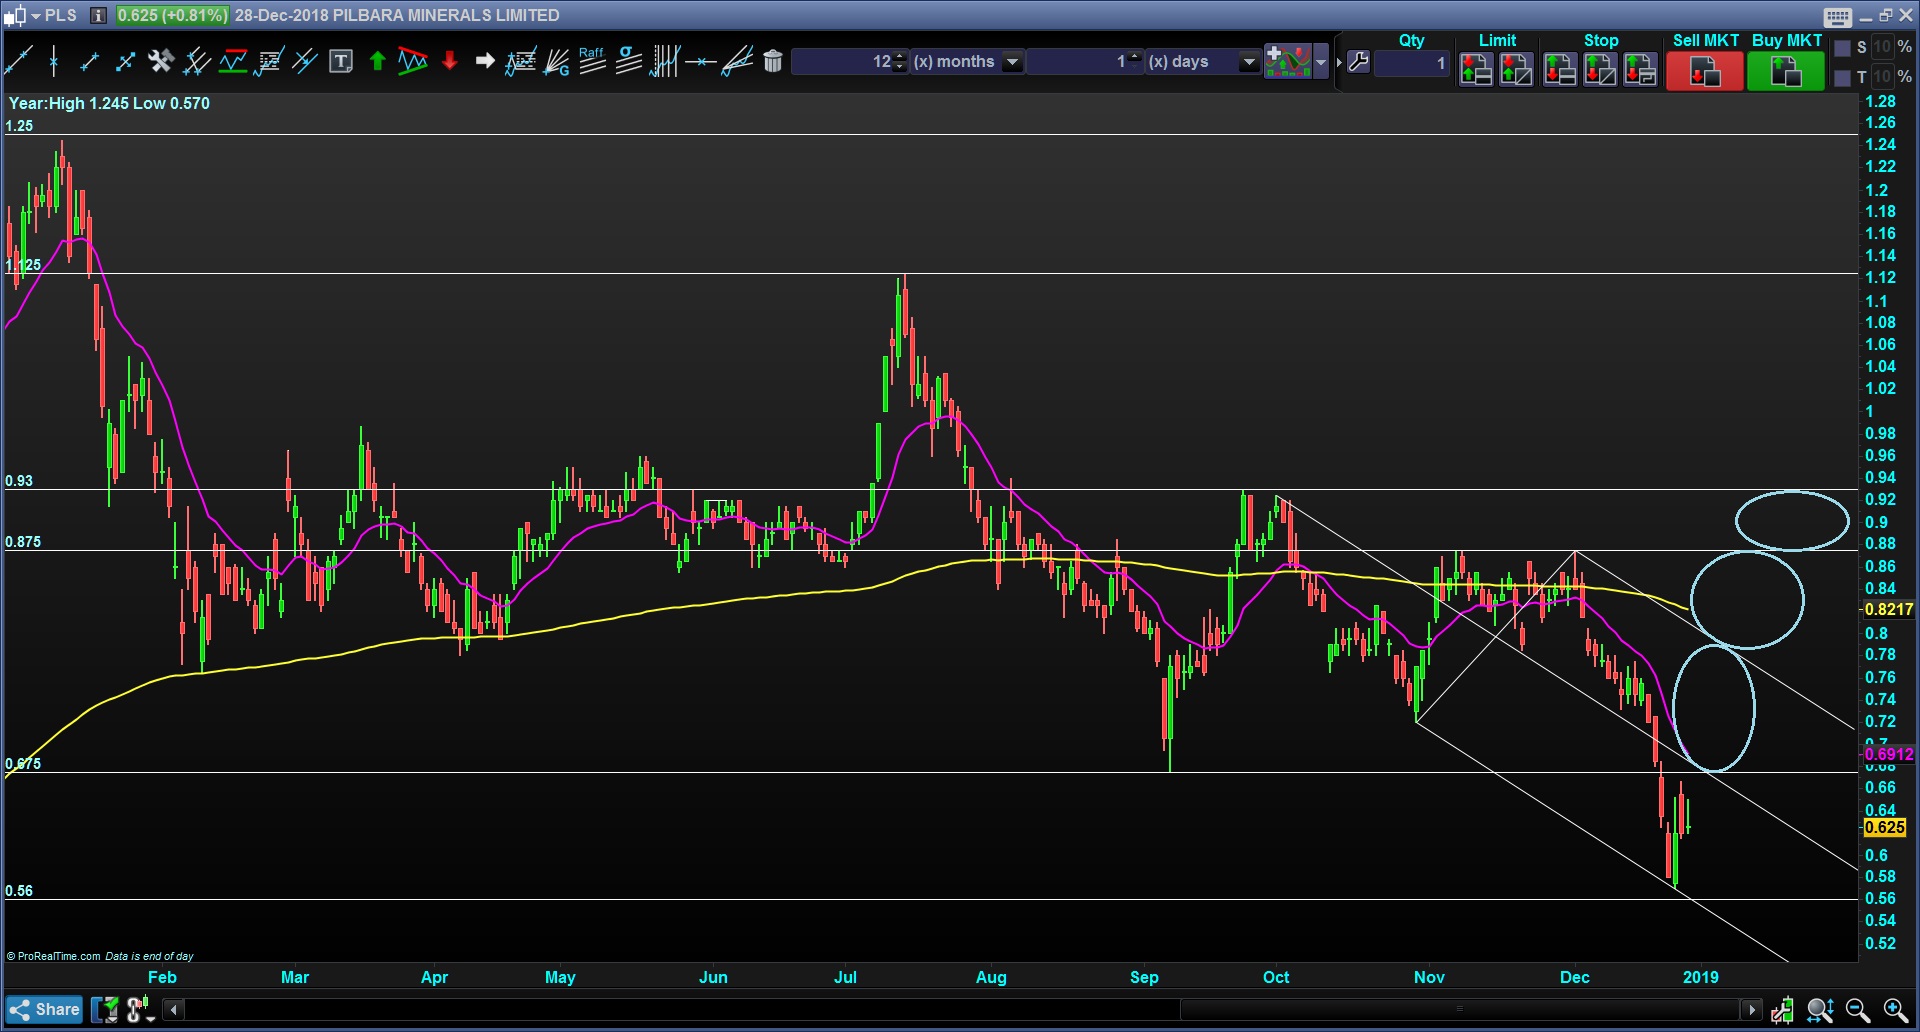This screenshot has width=1920, height=1032.
Task: Click the scroll left arrow of timeline
Action: [172, 1010]
